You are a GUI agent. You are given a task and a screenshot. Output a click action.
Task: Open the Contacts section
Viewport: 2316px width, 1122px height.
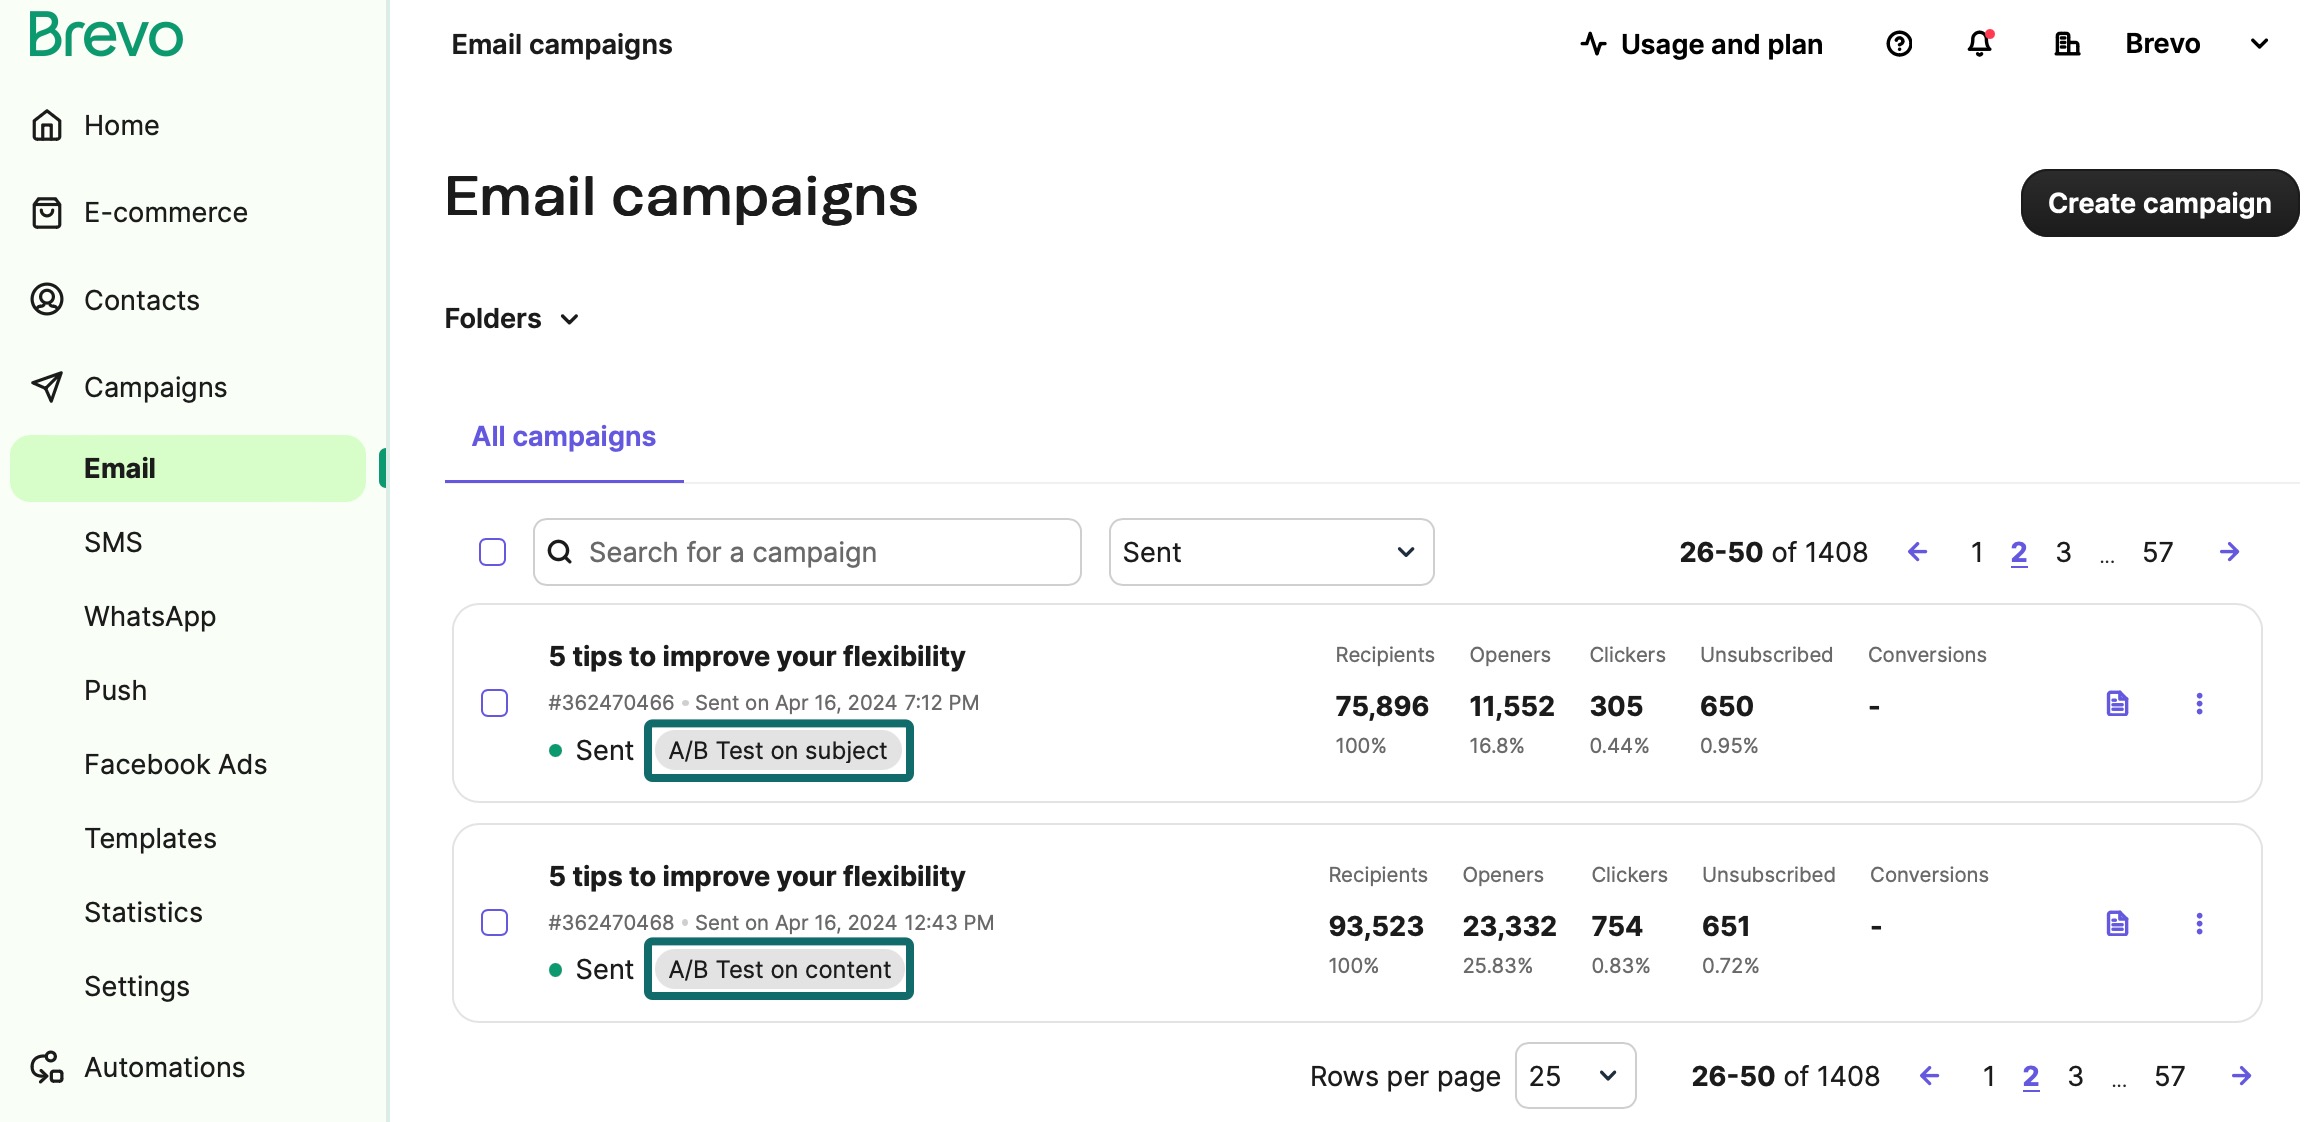pyautogui.click(x=140, y=300)
